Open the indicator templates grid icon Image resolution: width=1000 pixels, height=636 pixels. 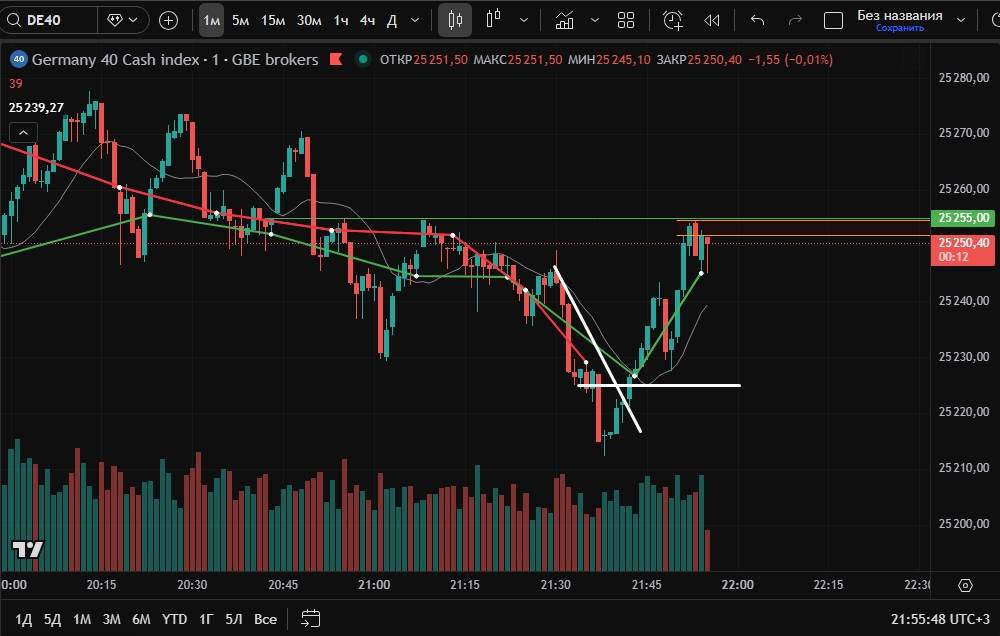click(x=626, y=20)
